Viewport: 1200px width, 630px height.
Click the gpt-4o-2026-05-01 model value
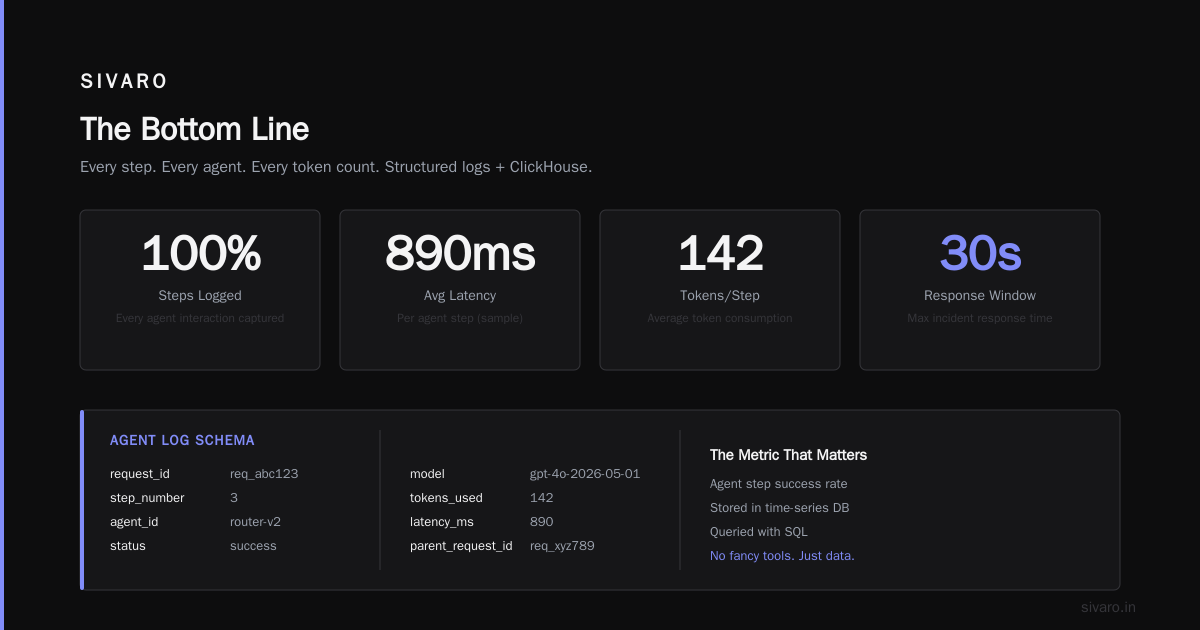[585, 474]
